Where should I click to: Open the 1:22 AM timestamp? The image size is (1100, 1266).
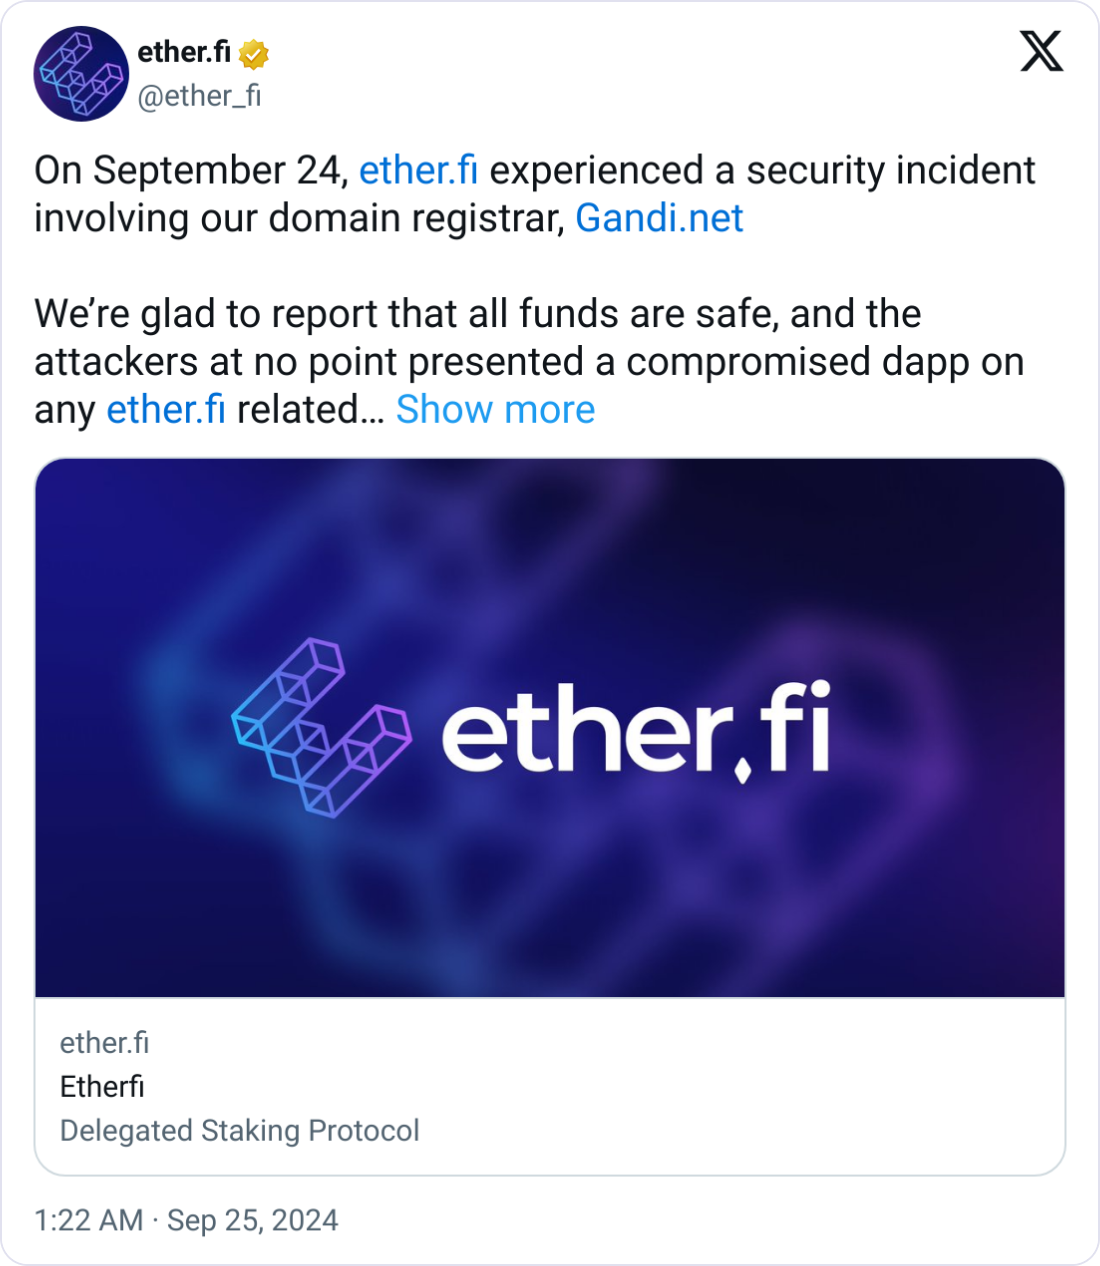coord(89,1220)
